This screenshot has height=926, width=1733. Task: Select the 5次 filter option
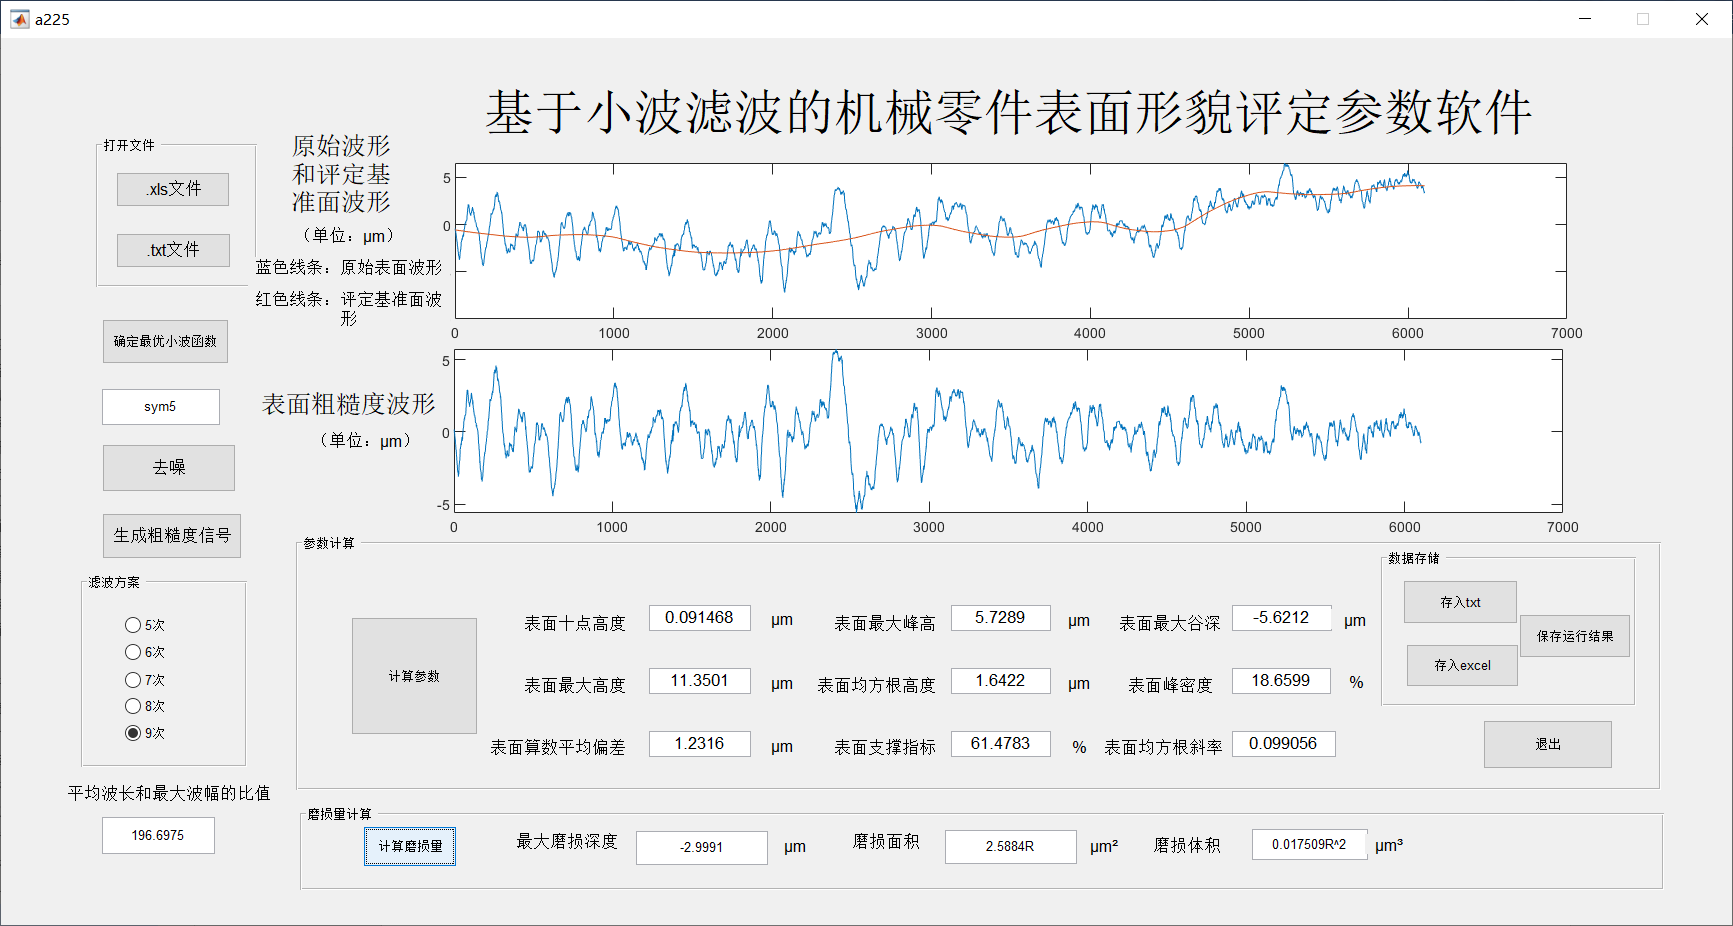tap(133, 625)
